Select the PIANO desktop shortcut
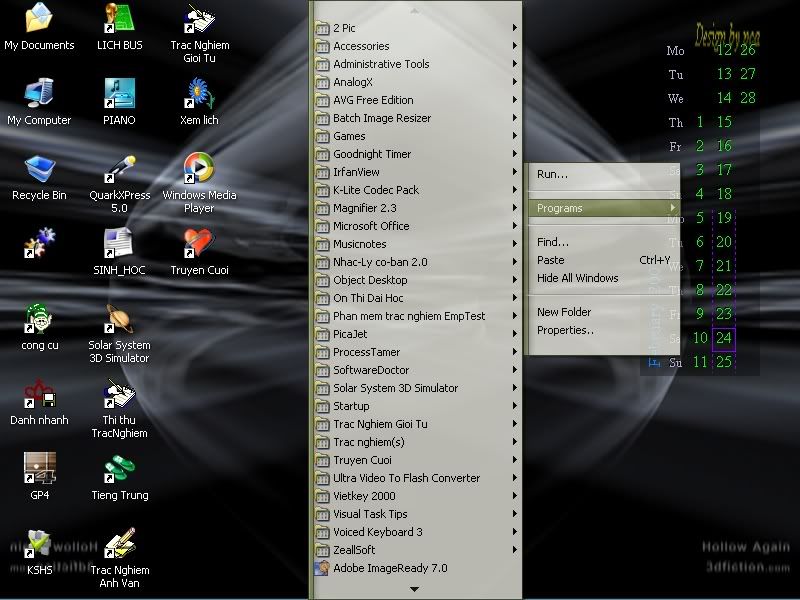This screenshot has height=600, width=800. 120,94
